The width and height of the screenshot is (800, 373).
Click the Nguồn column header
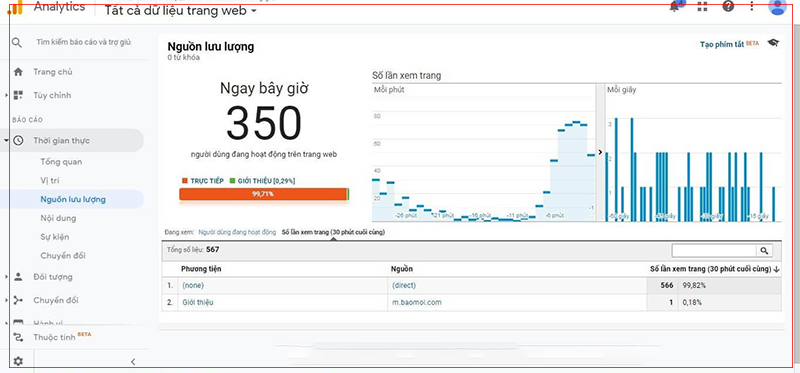pyautogui.click(x=402, y=269)
